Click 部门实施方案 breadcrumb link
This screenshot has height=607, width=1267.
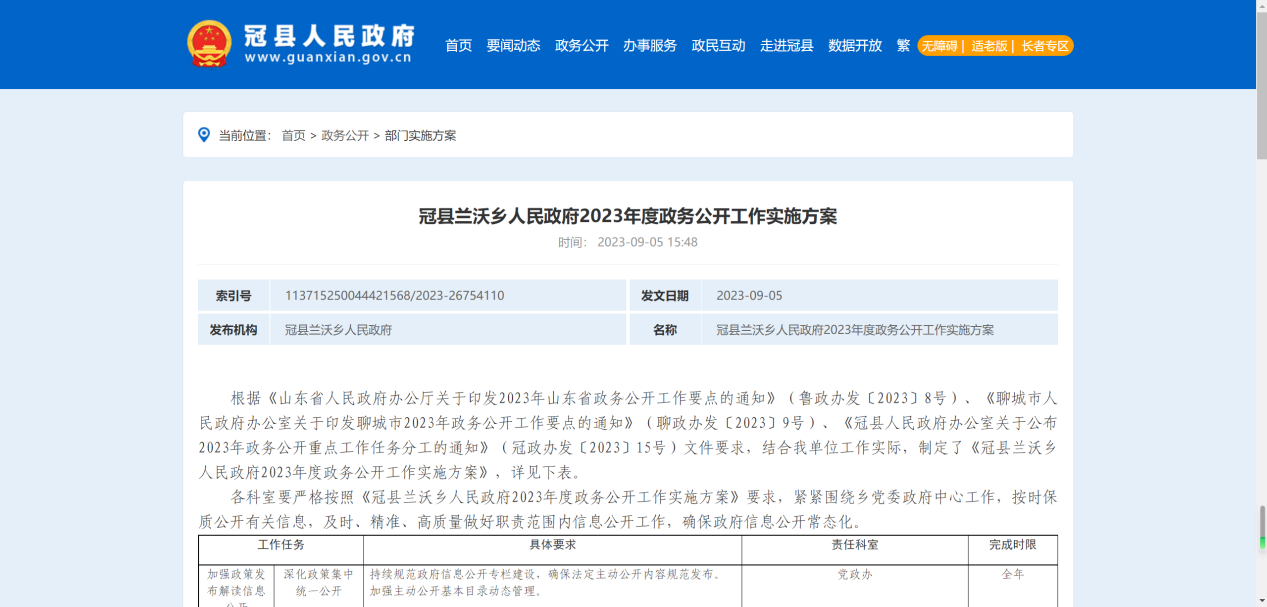point(420,135)
